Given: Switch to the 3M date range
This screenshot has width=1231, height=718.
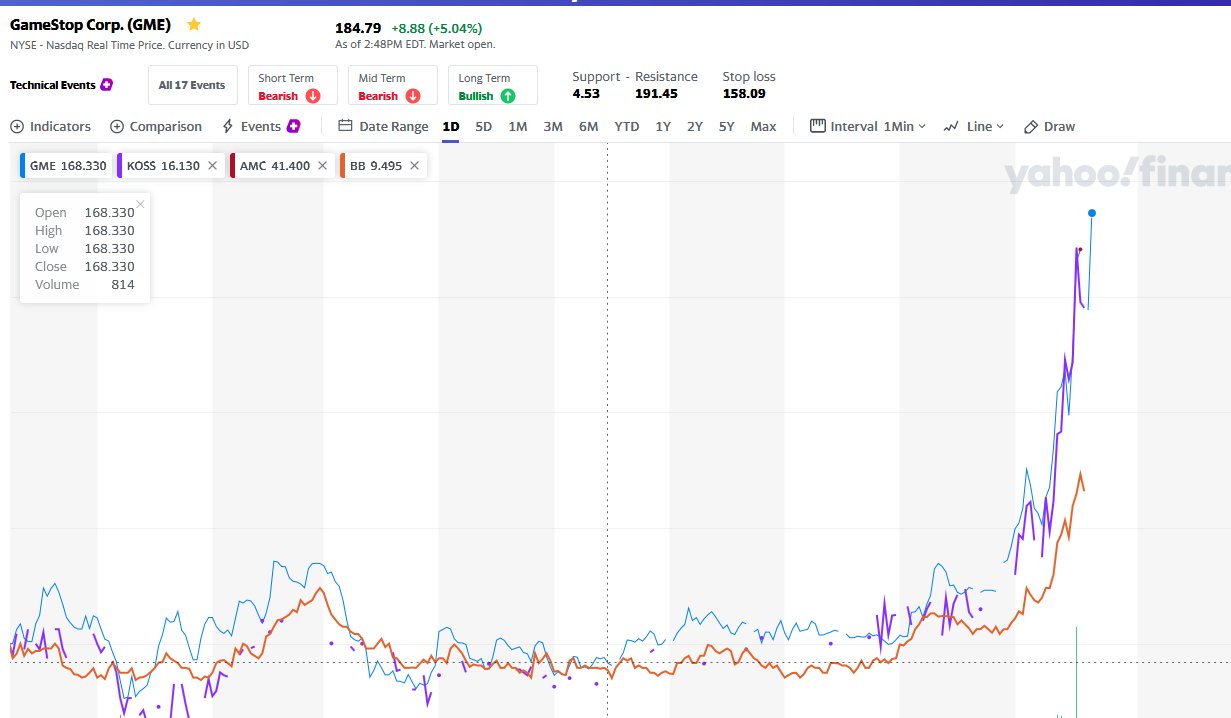Looking at the screenshot, I should tap(553, 127).
